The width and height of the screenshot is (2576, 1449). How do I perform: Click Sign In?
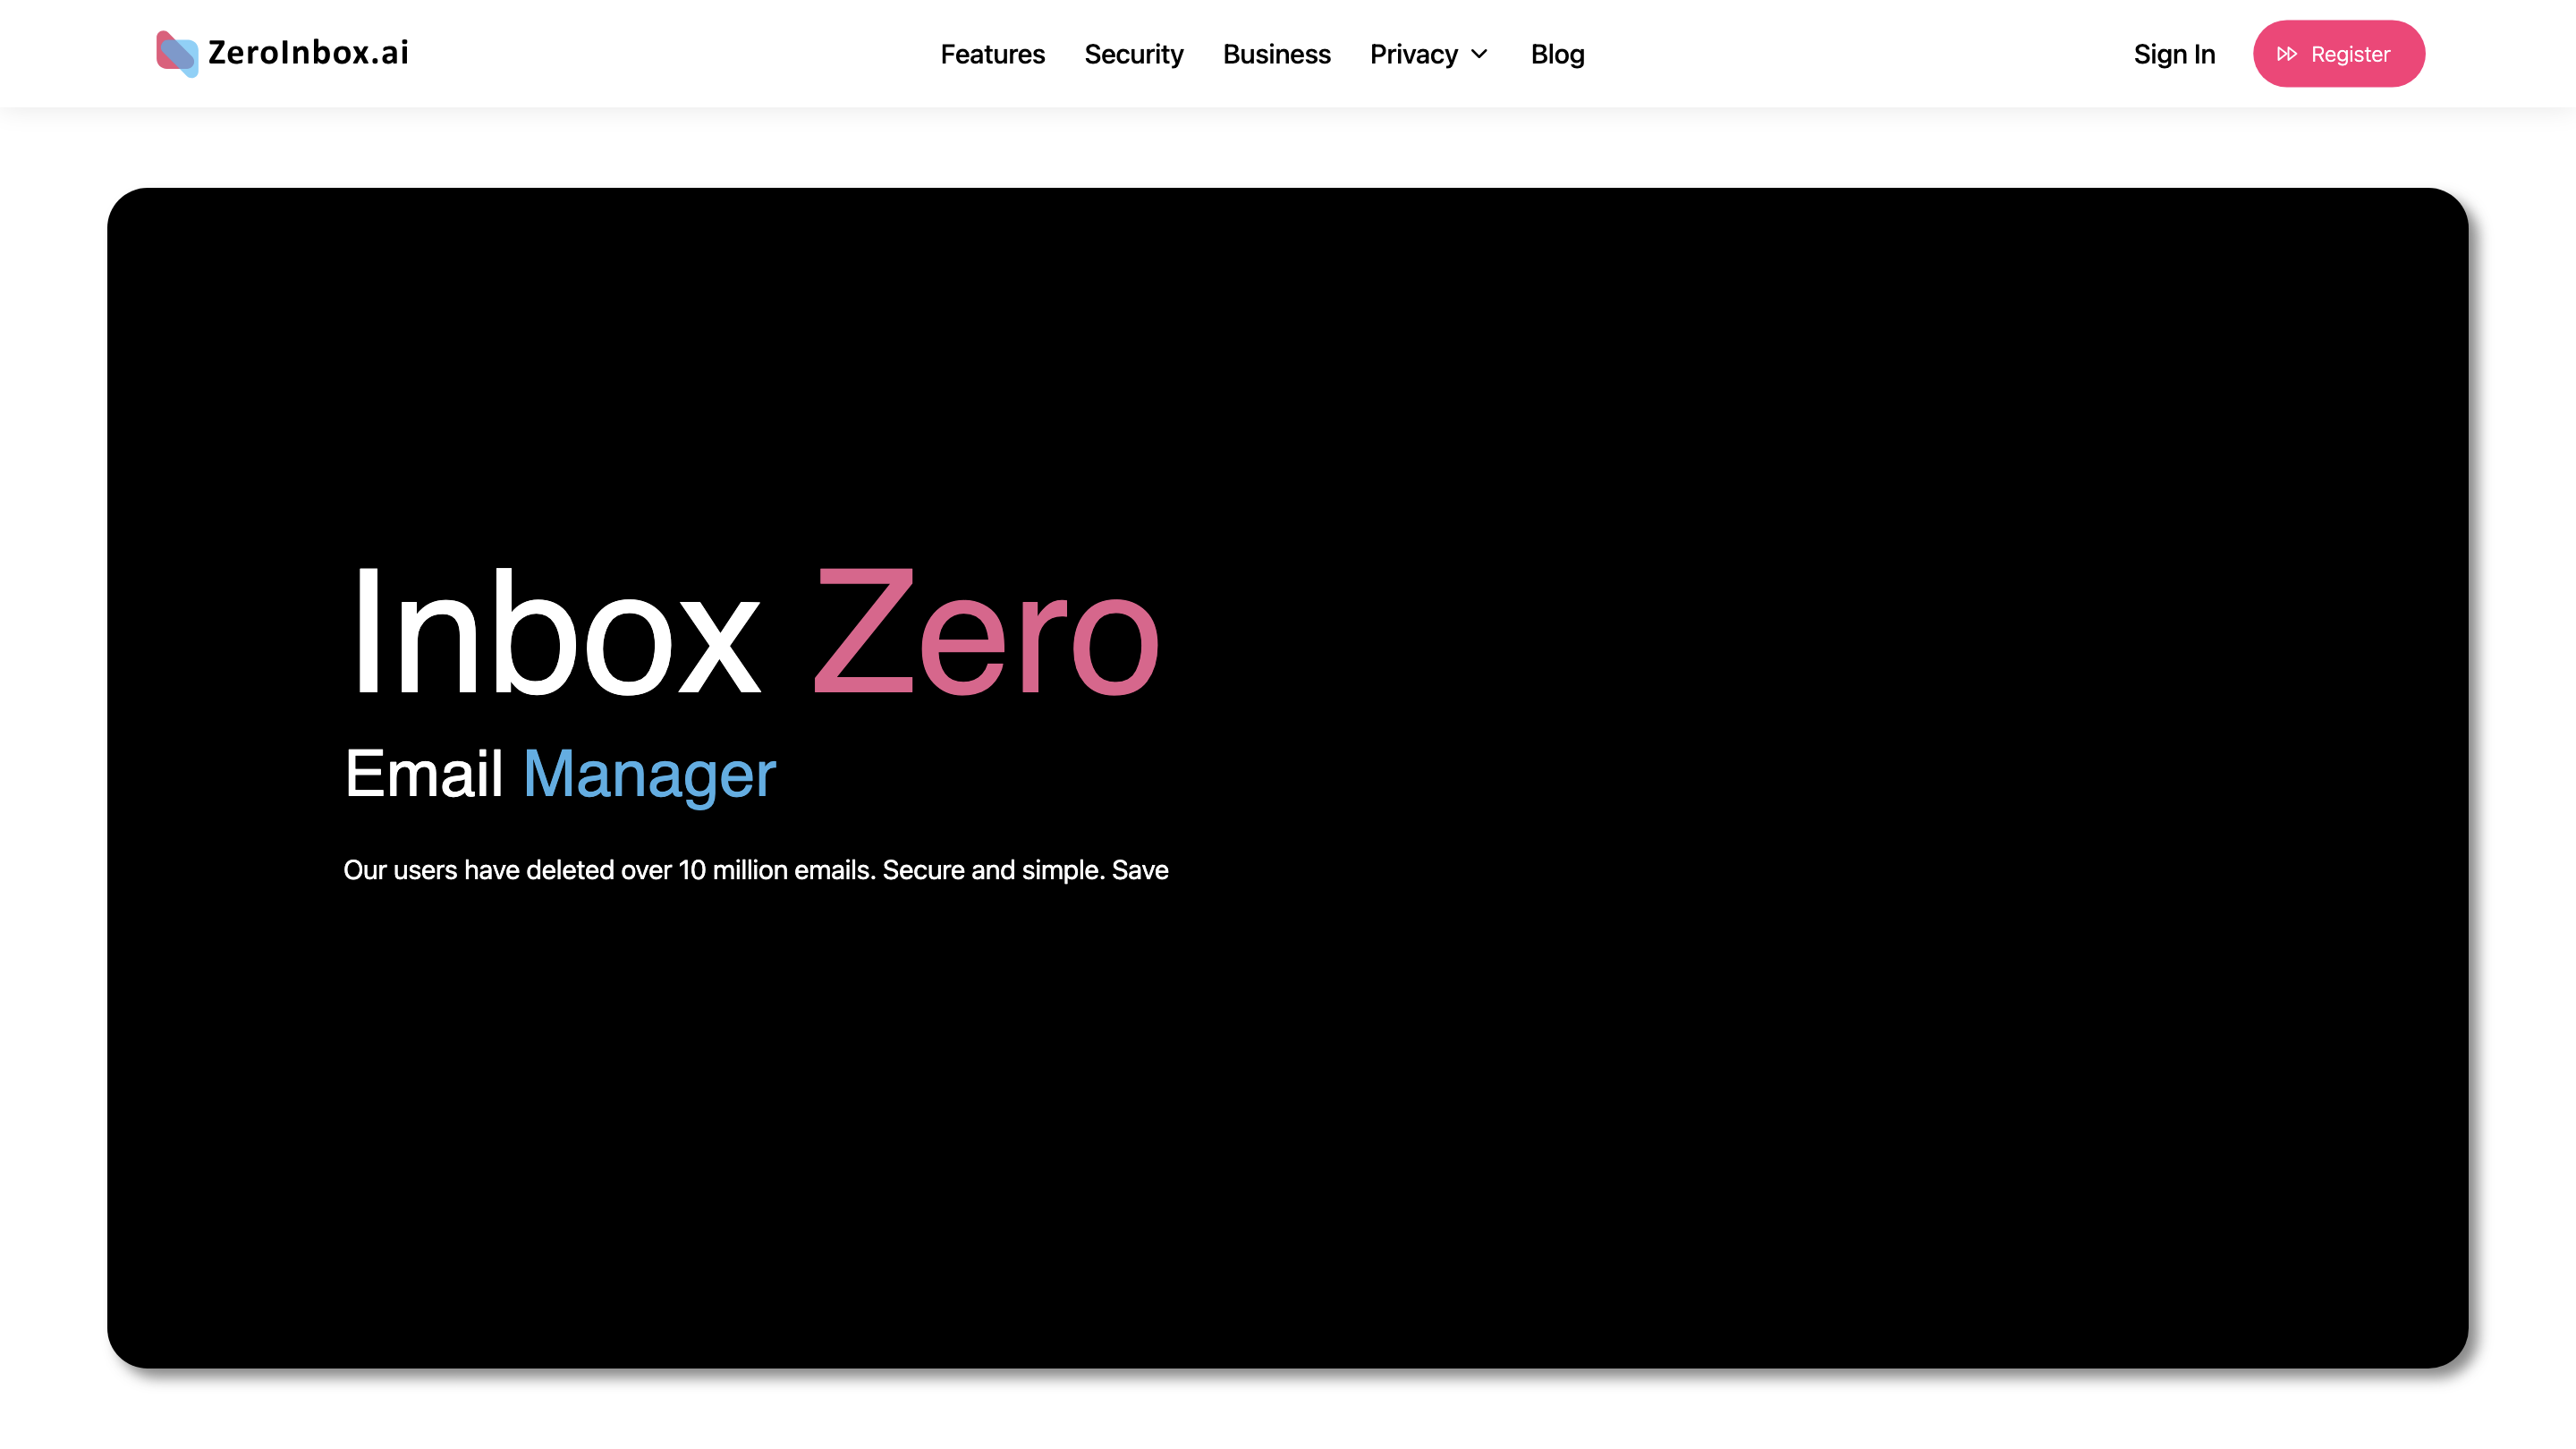click(2174, 54)
